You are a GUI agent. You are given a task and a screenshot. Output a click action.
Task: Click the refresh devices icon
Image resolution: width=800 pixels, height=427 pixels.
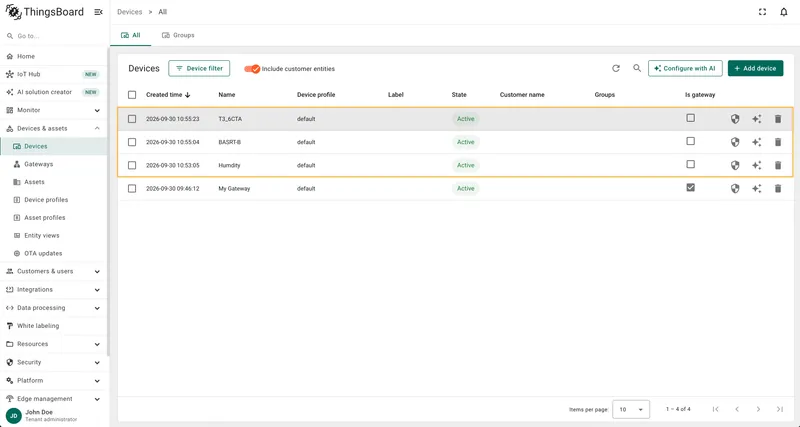(616, 68)
